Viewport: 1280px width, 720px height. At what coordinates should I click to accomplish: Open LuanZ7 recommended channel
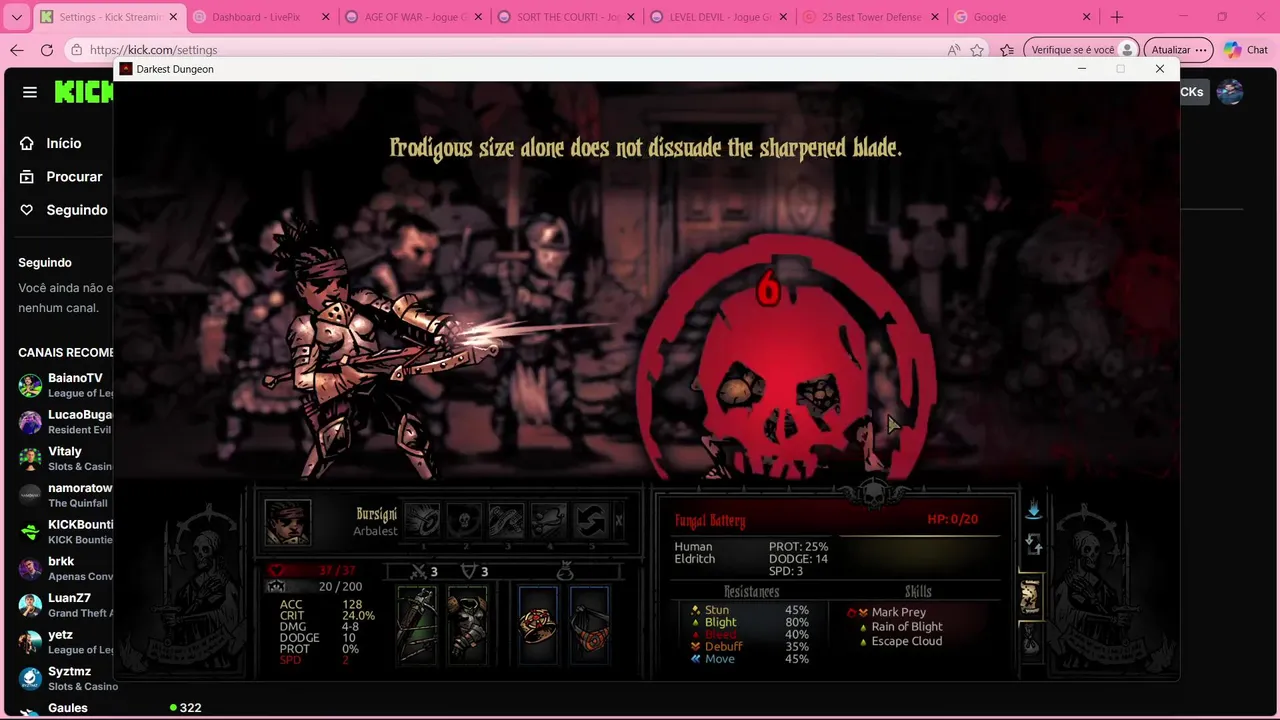pyautogui.click(x=65, y=605)
